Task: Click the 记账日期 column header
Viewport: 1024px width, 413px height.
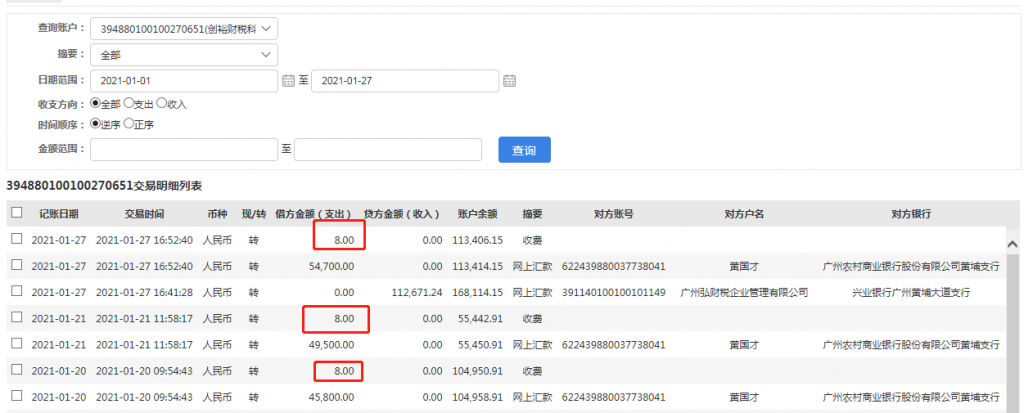Action: pos(58,214)
